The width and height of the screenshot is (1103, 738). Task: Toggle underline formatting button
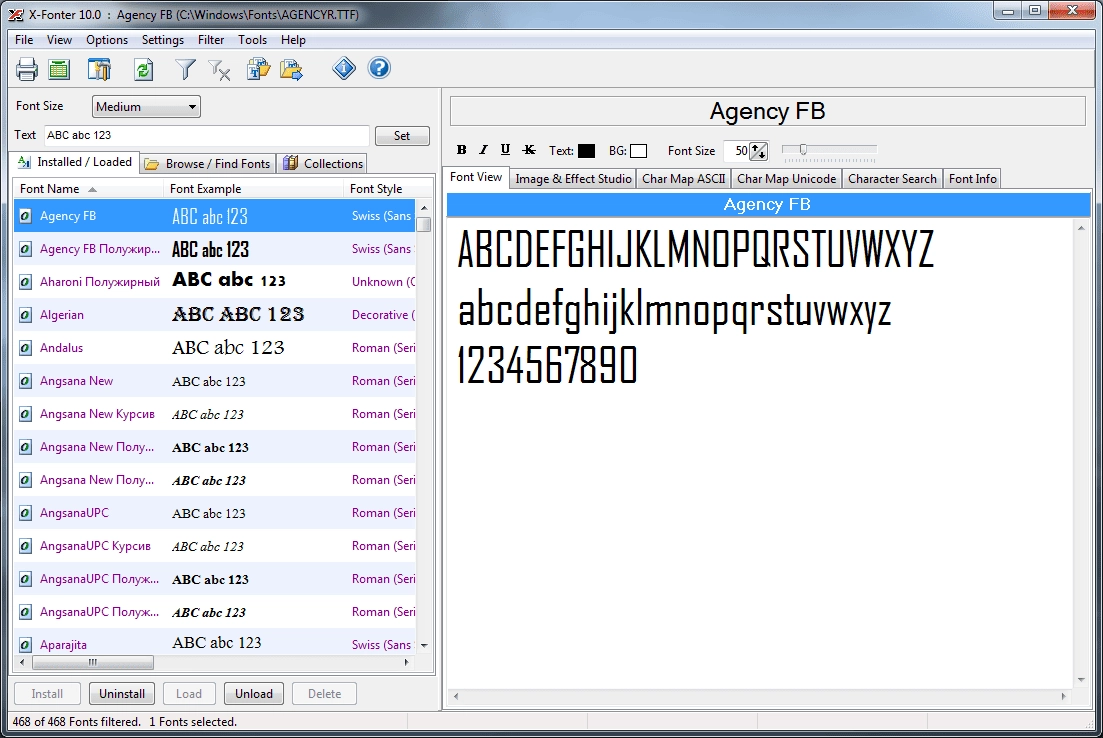point(505,150)
